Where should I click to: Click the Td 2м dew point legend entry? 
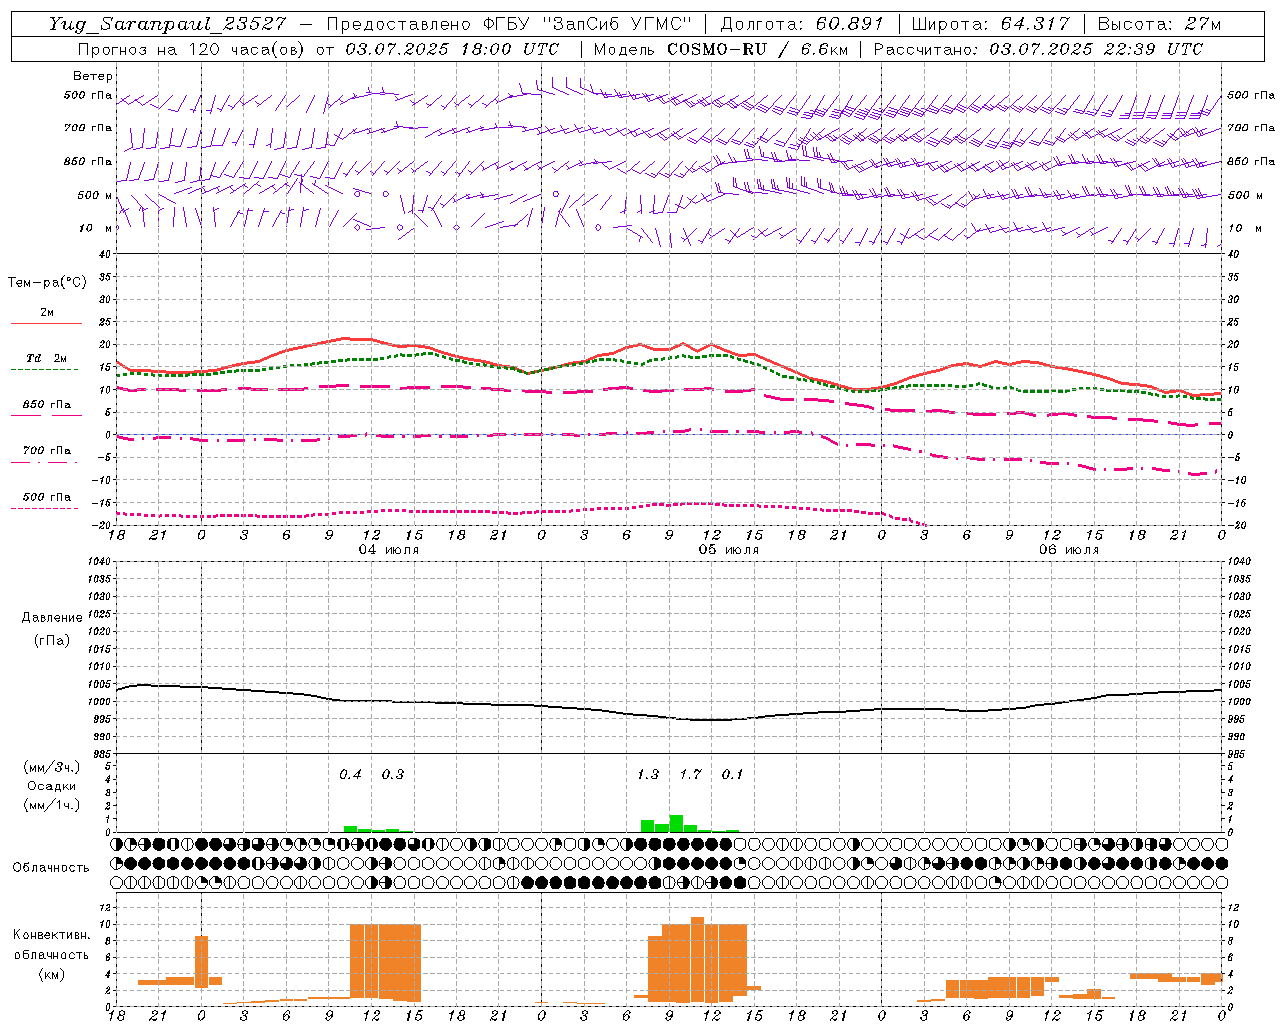tap(47, 358)
